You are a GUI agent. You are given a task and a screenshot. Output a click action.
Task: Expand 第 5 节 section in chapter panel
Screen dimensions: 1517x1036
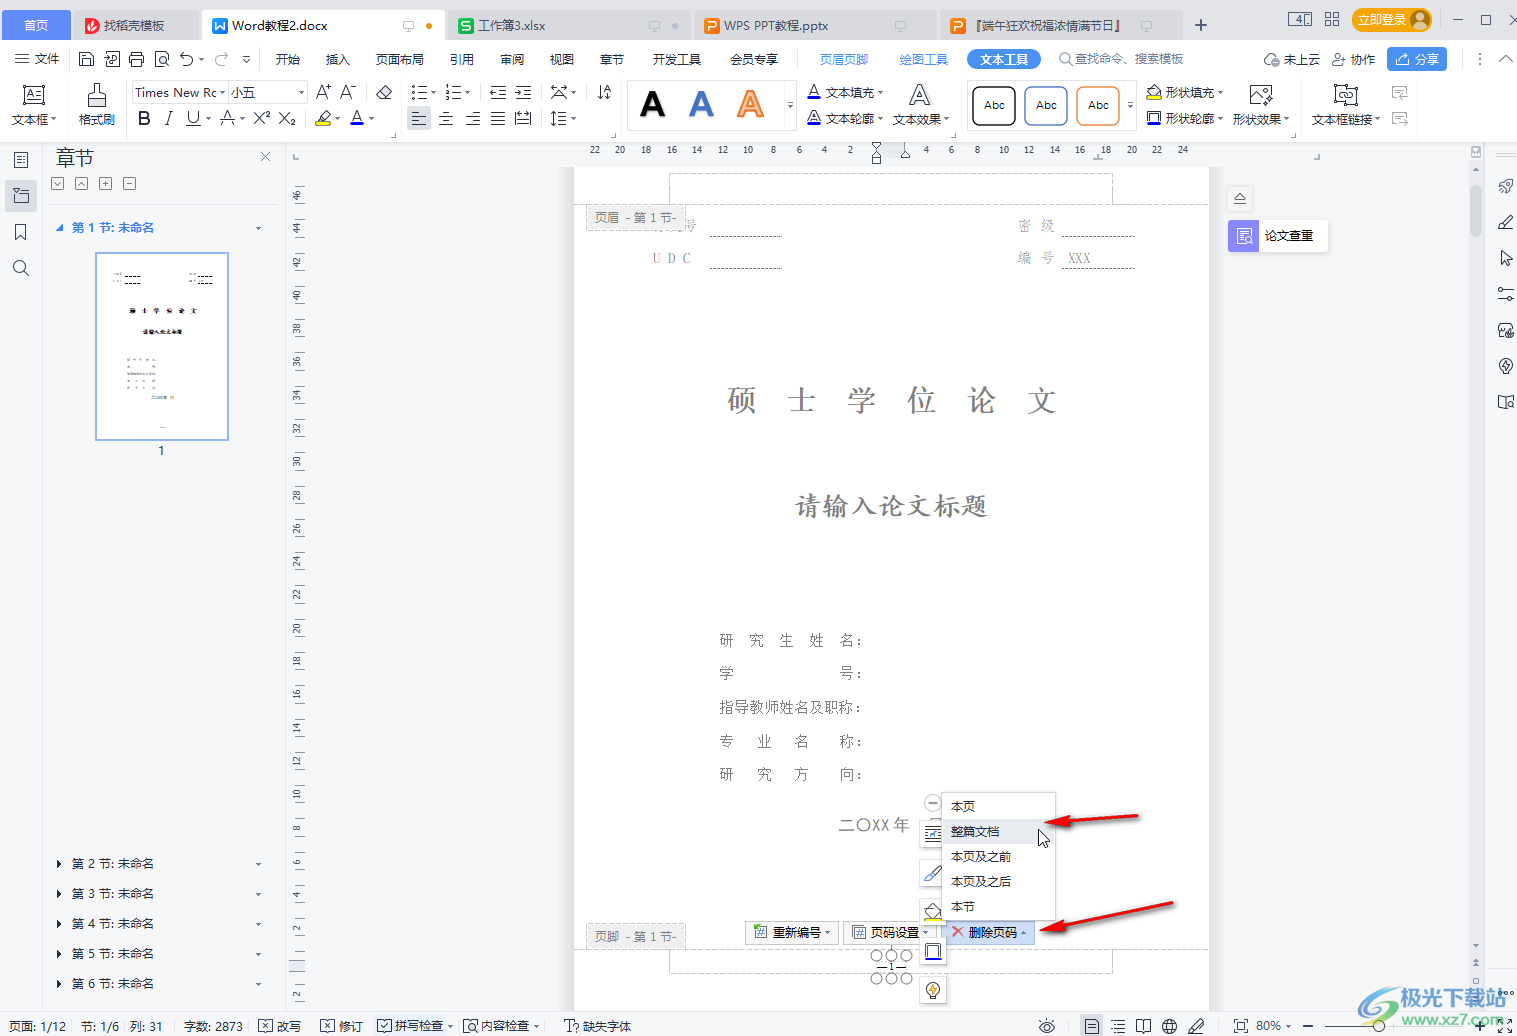click(59, 954)
